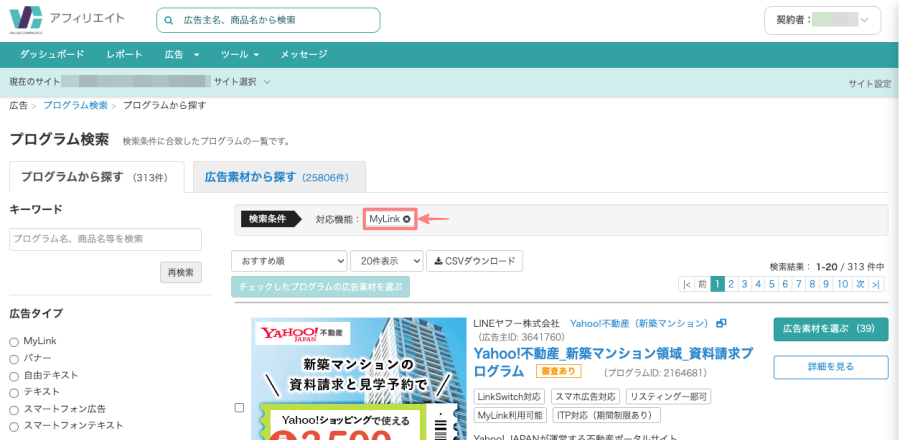Click the 詳細を見る button
900x440 pixels.
click(x=831, y=367)
